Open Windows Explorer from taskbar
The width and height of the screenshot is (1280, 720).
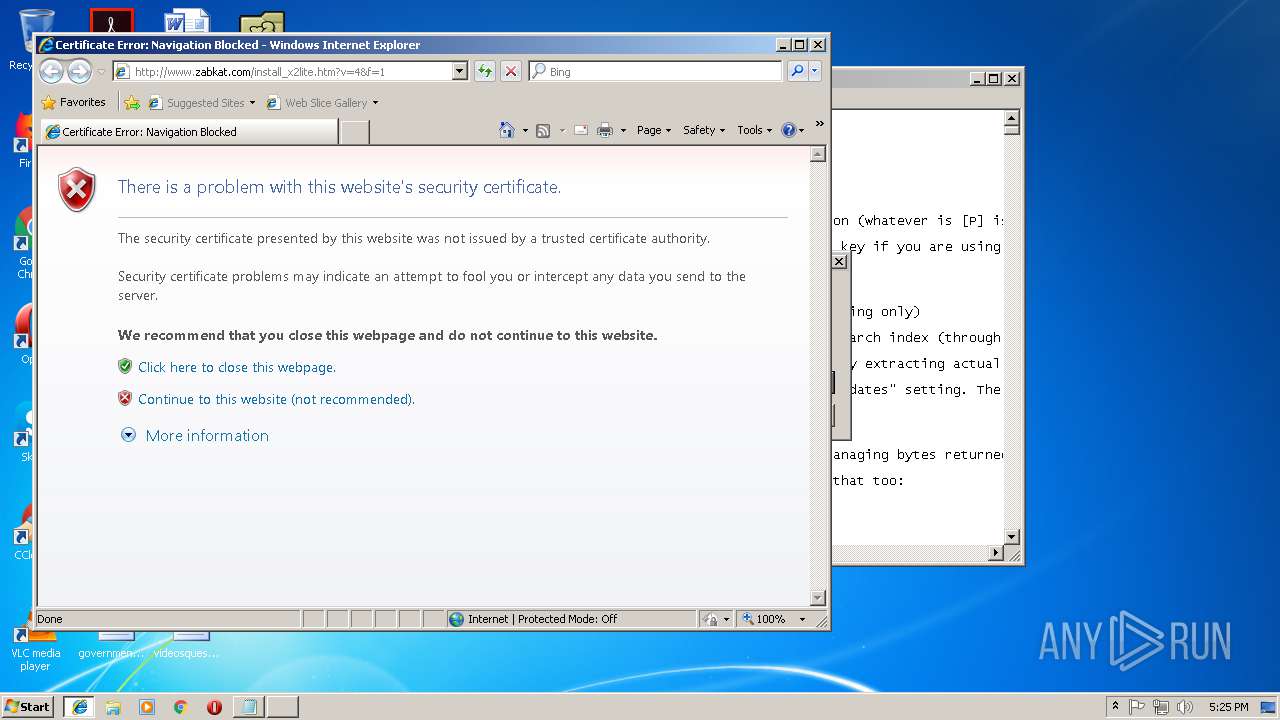pos(113,706)
